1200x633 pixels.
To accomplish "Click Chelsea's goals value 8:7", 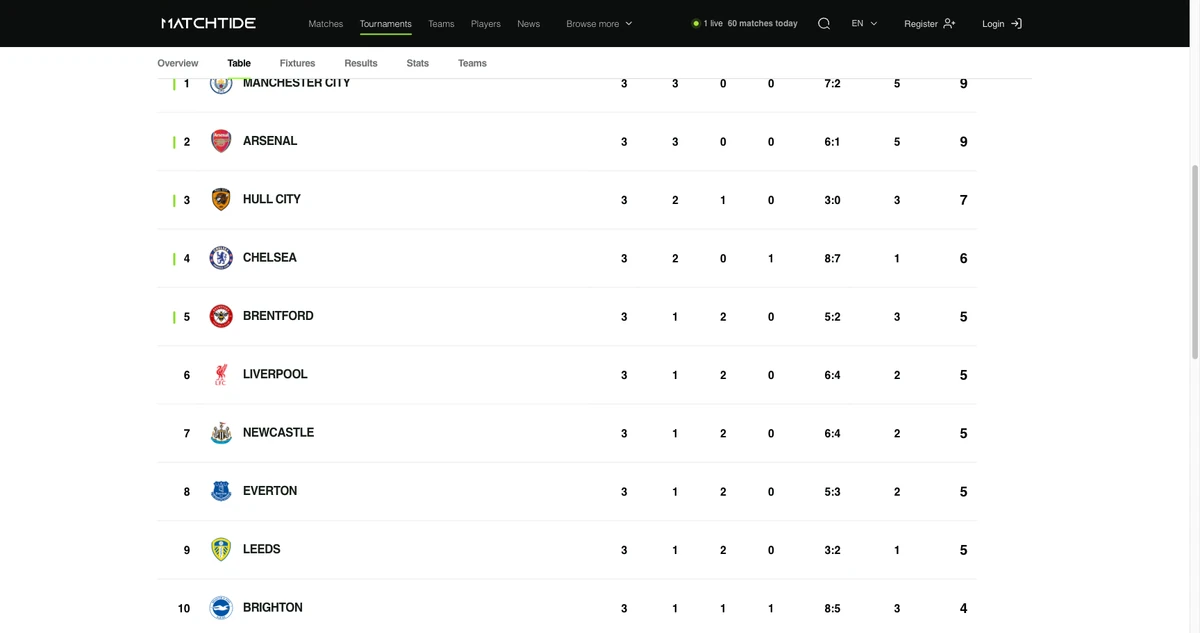I will 832,259.
